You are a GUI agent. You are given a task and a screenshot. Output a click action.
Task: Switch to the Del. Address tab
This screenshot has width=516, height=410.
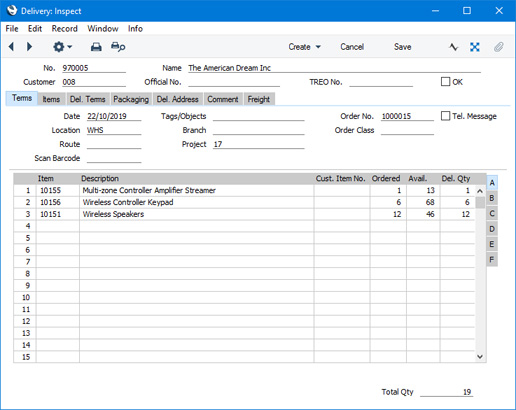[178, 99]
